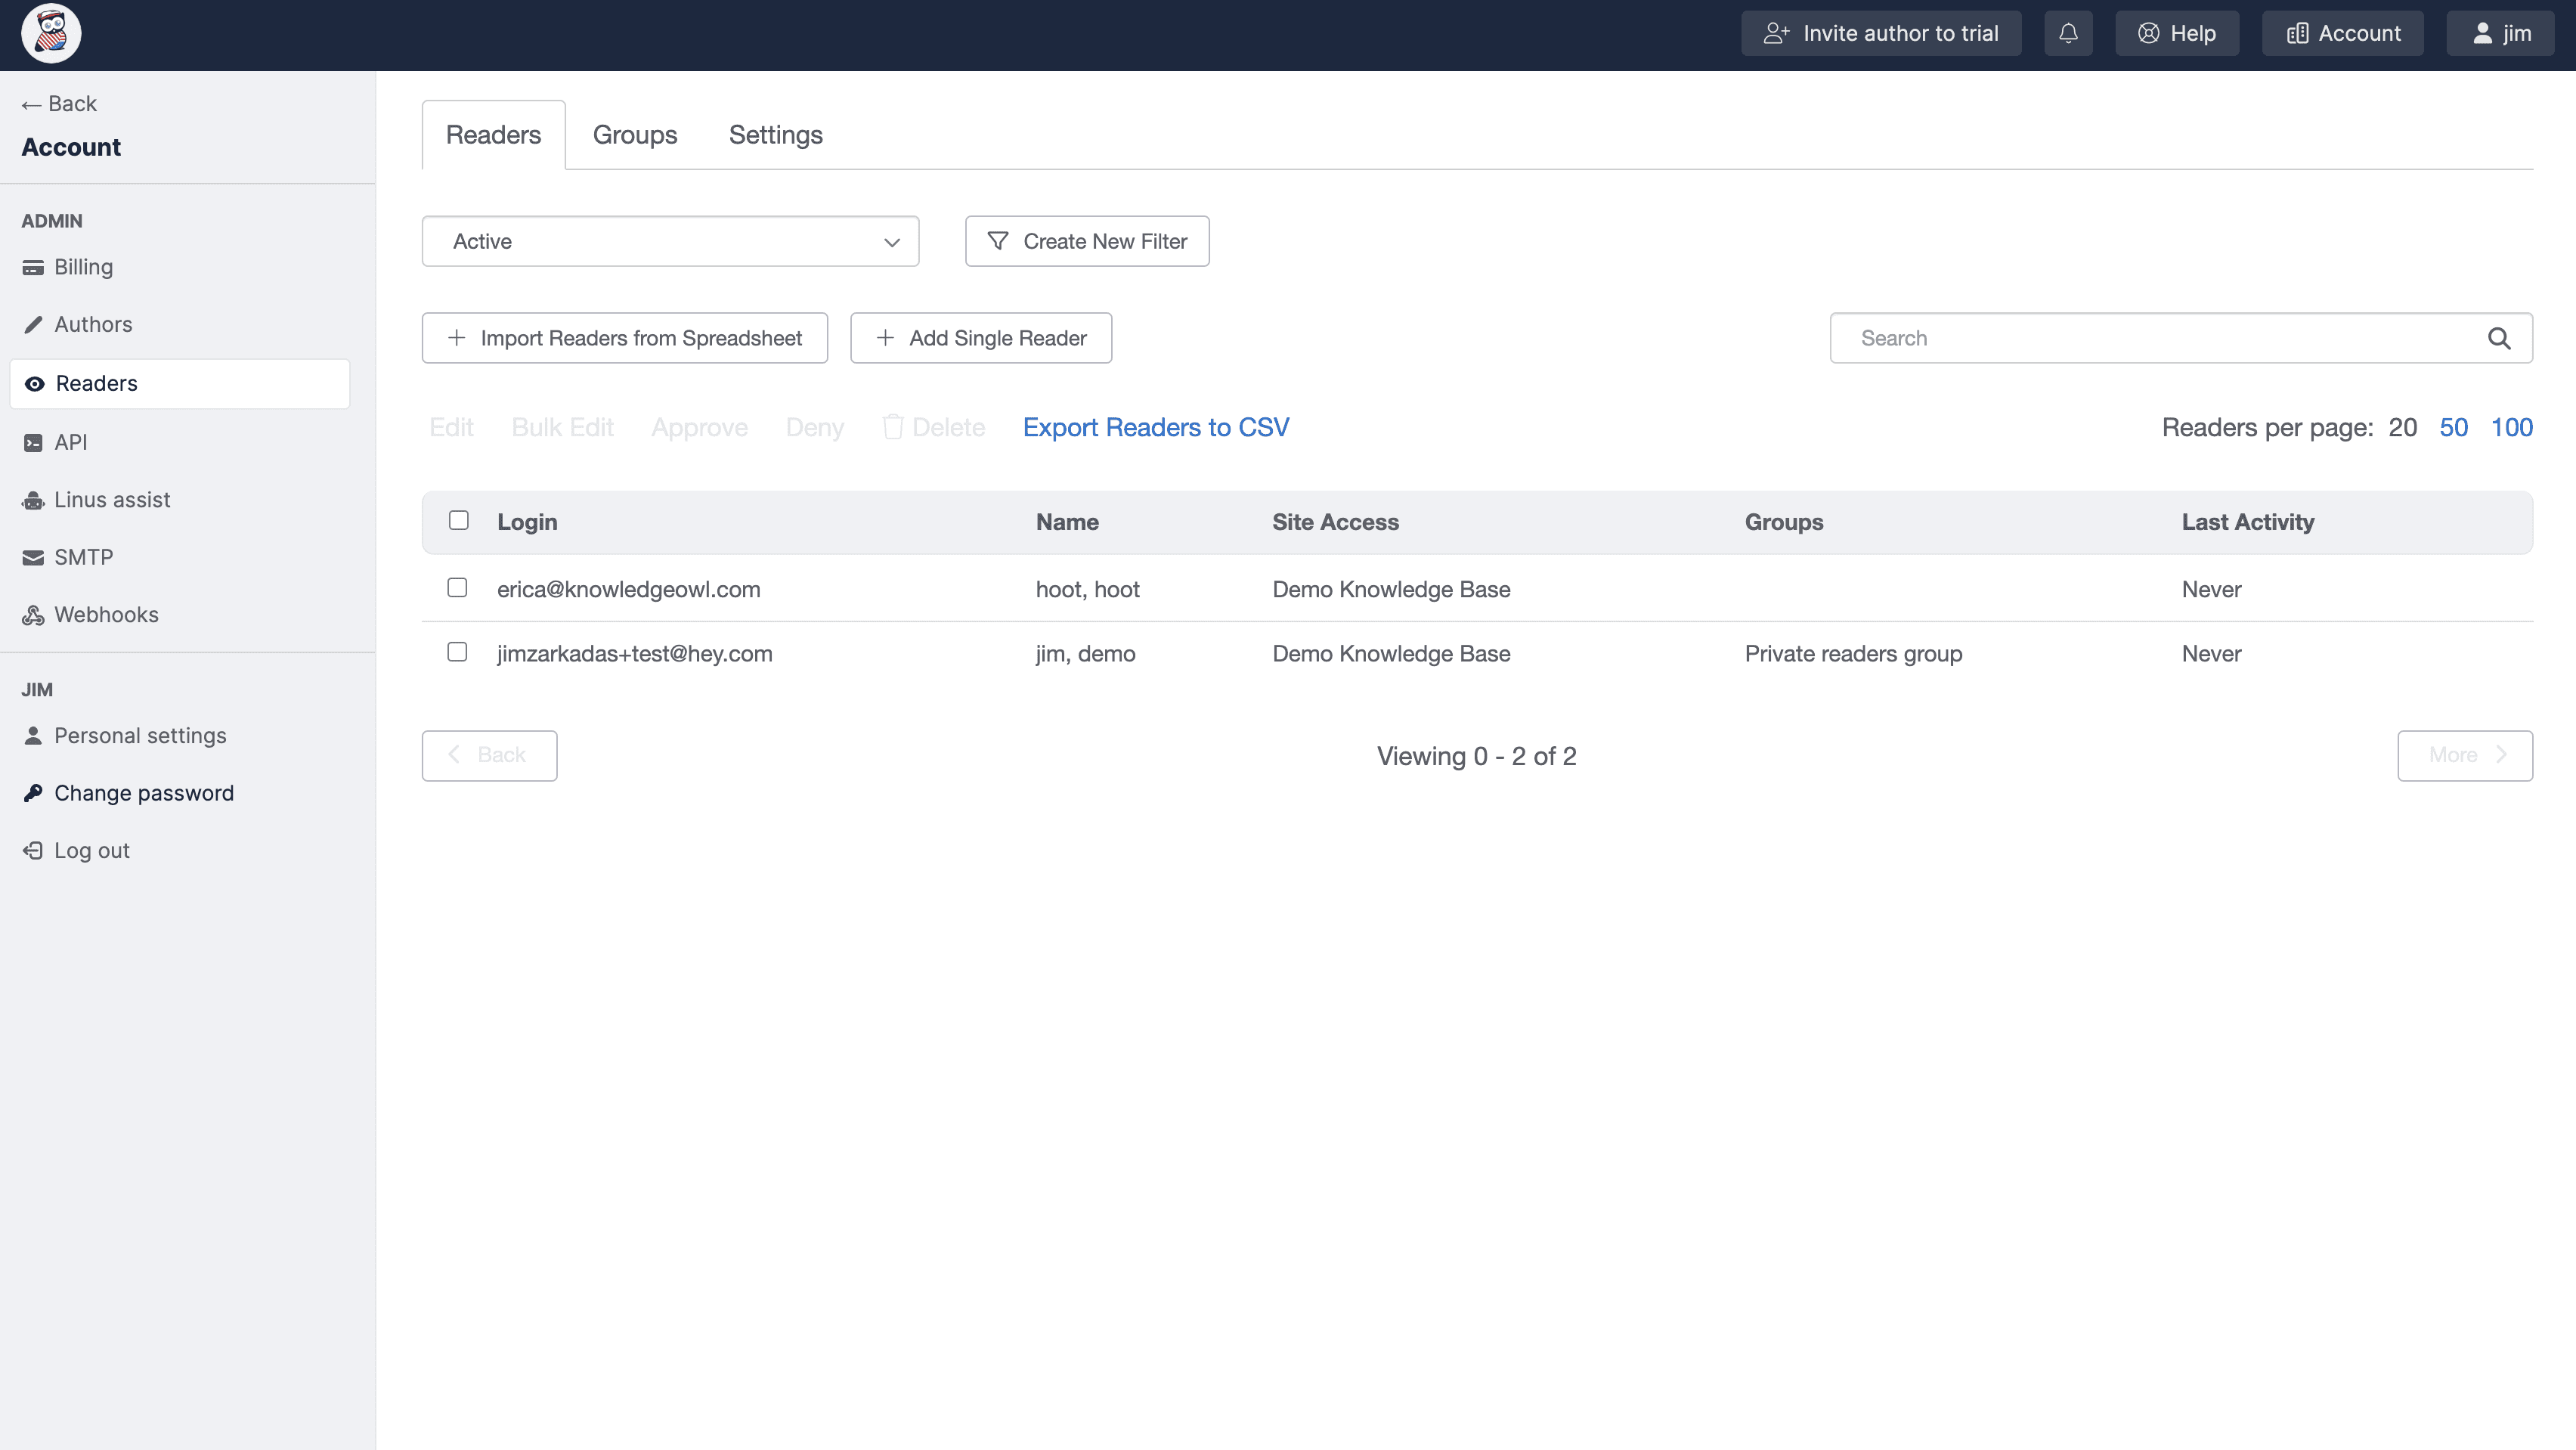Click the KnowledgeOwl owl logo
Image resolution: width=2576 pixels, height=1450 pixels.
click(x=51, y=34)
